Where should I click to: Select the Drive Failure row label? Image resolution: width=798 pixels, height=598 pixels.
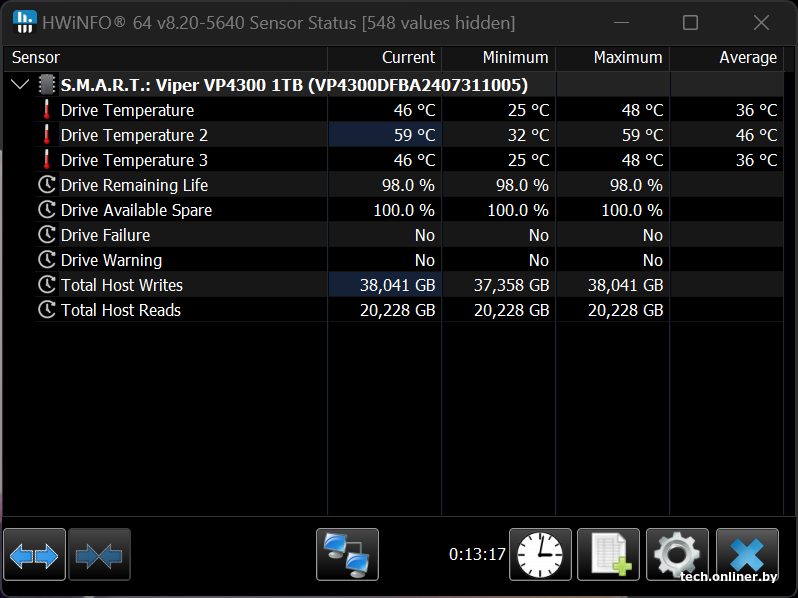coord(105,235)
